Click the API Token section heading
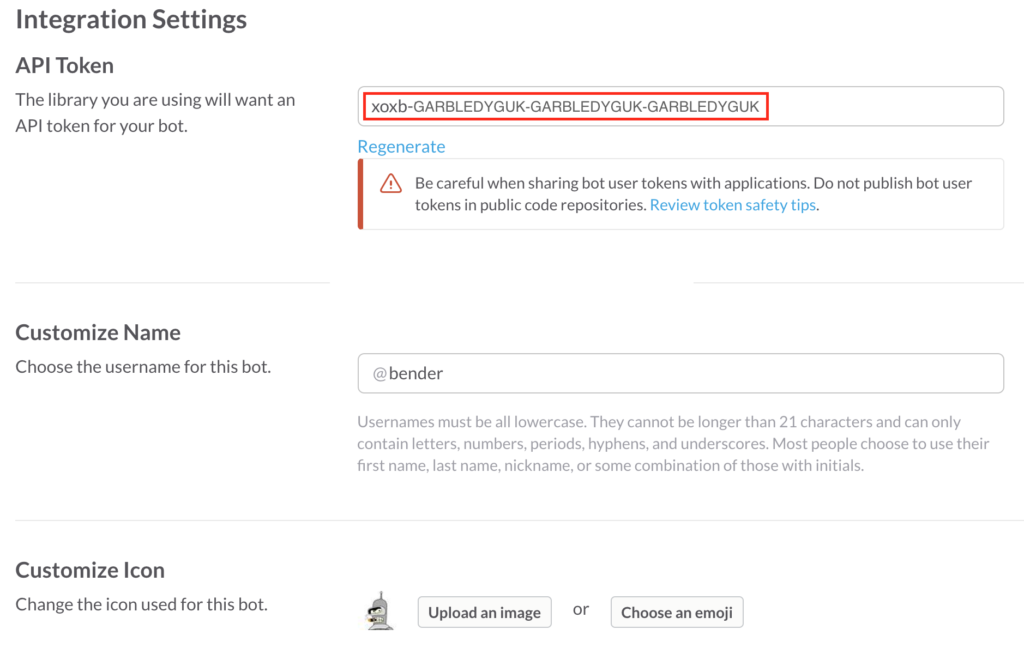 (x=65, y=66)
